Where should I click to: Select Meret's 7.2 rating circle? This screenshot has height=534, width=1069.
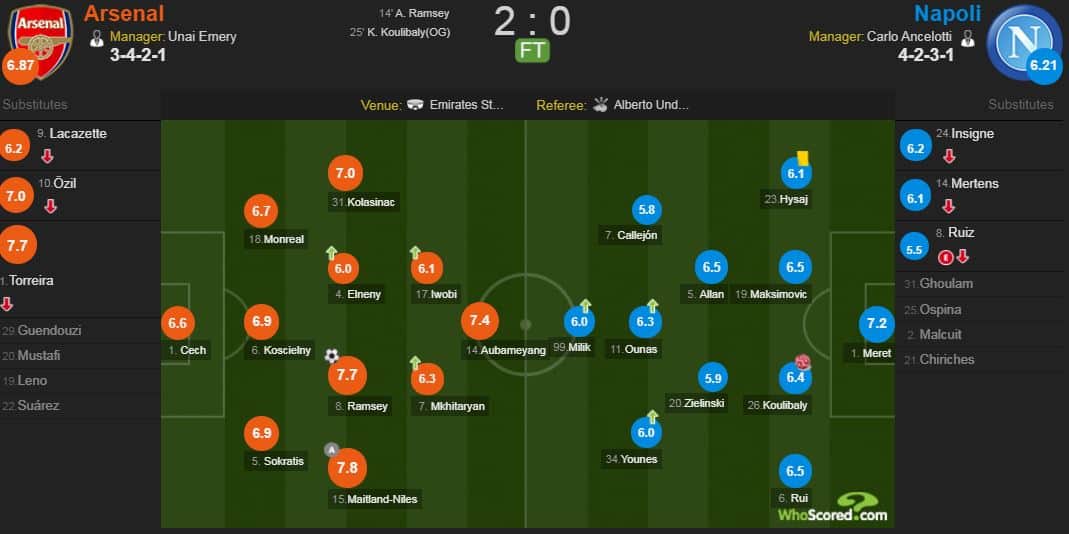coord(876,324)
